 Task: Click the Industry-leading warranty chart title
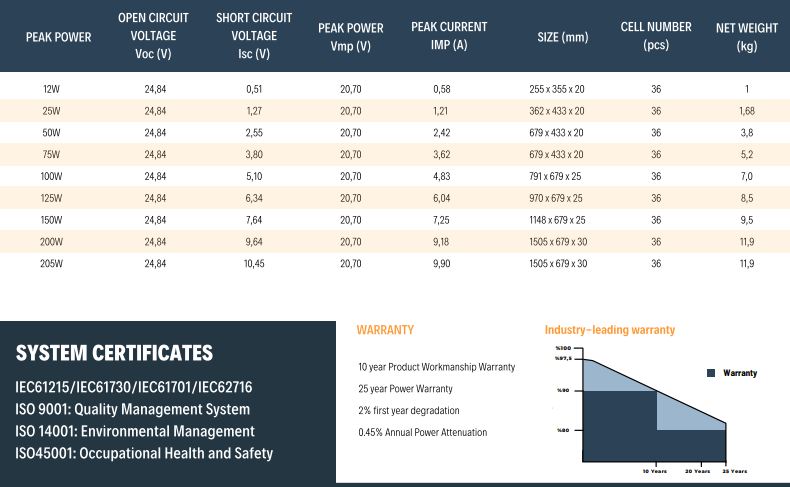click(609, 330)
